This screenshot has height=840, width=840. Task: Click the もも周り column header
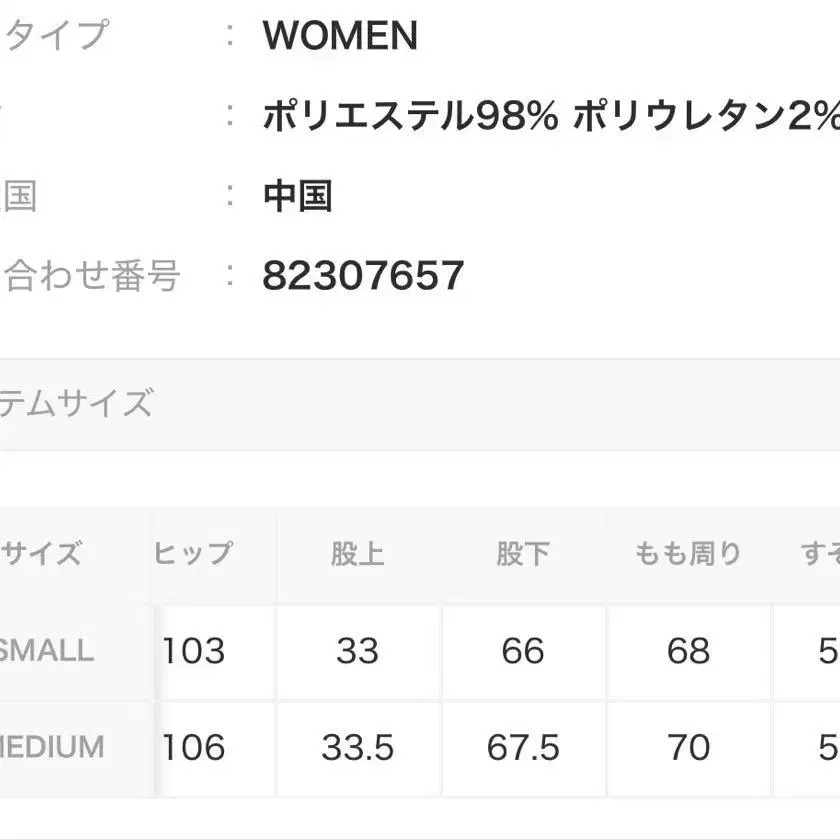pyautogui.click(x=688, y=553)
